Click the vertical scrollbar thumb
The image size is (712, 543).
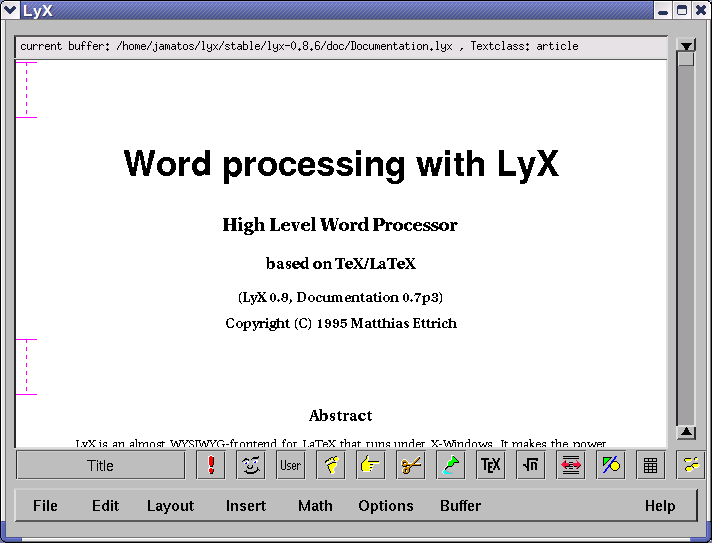(x=686, y=59)
